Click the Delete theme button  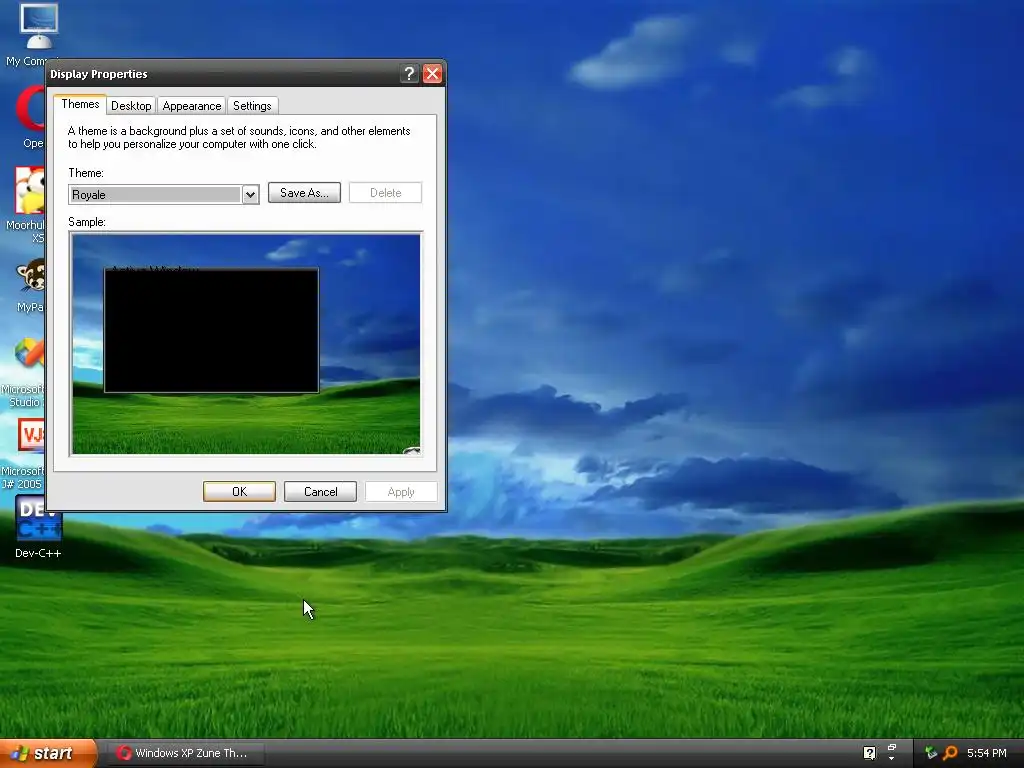click(385, 193)
